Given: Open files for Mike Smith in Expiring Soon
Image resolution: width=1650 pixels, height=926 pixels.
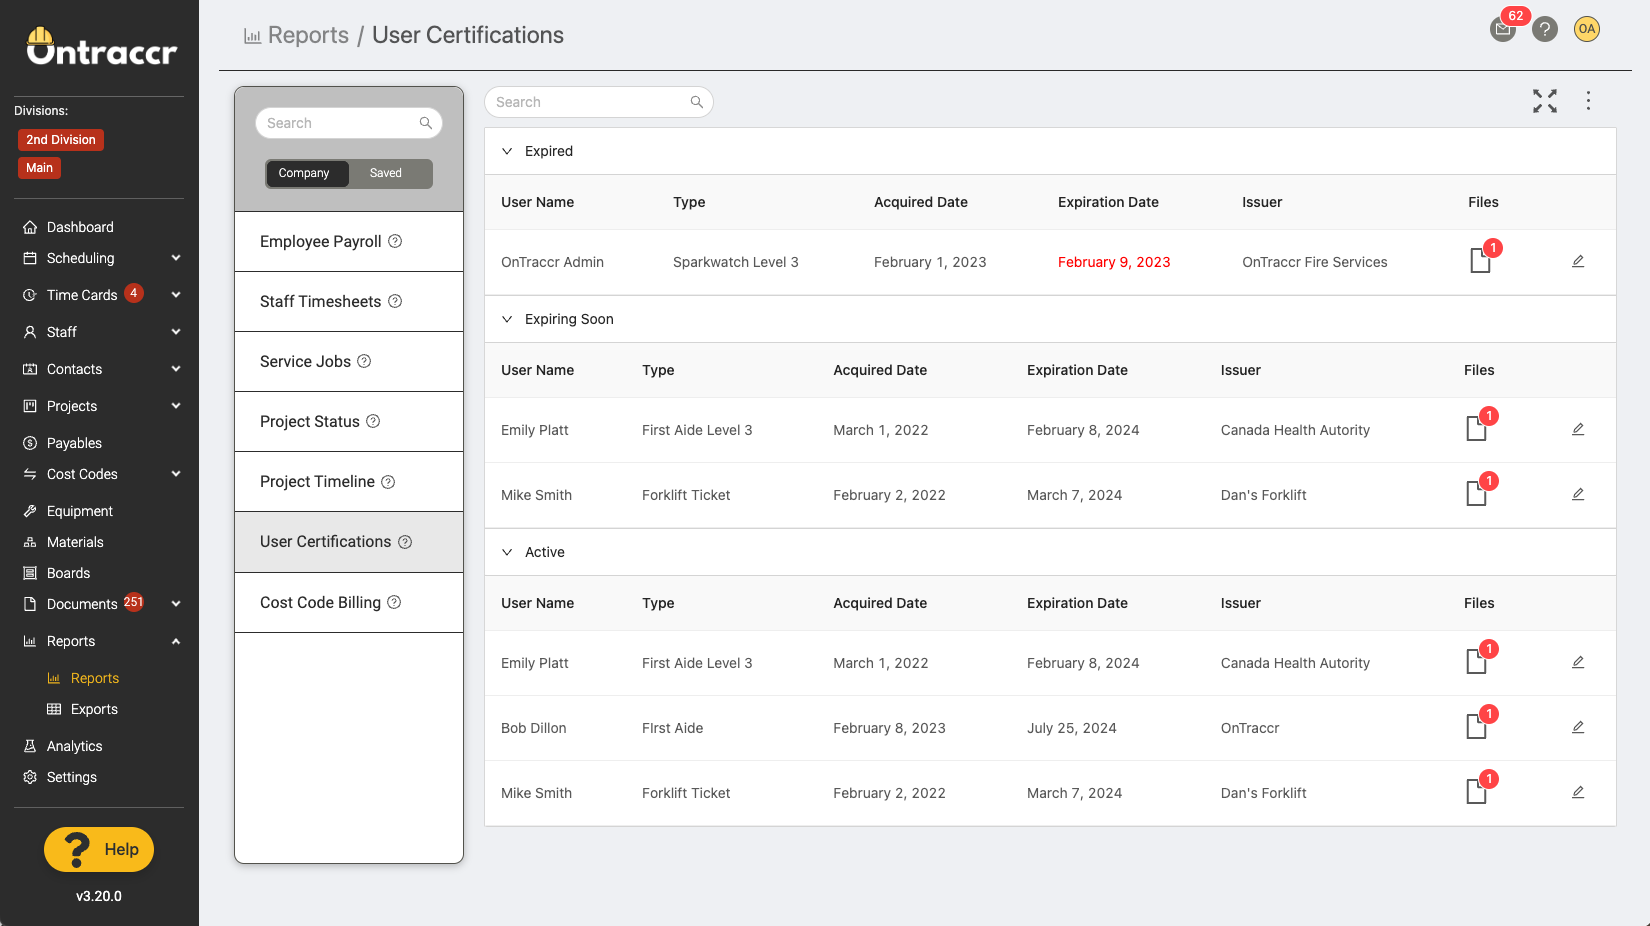Looking at the screenshot, I should coord(1476,494).
